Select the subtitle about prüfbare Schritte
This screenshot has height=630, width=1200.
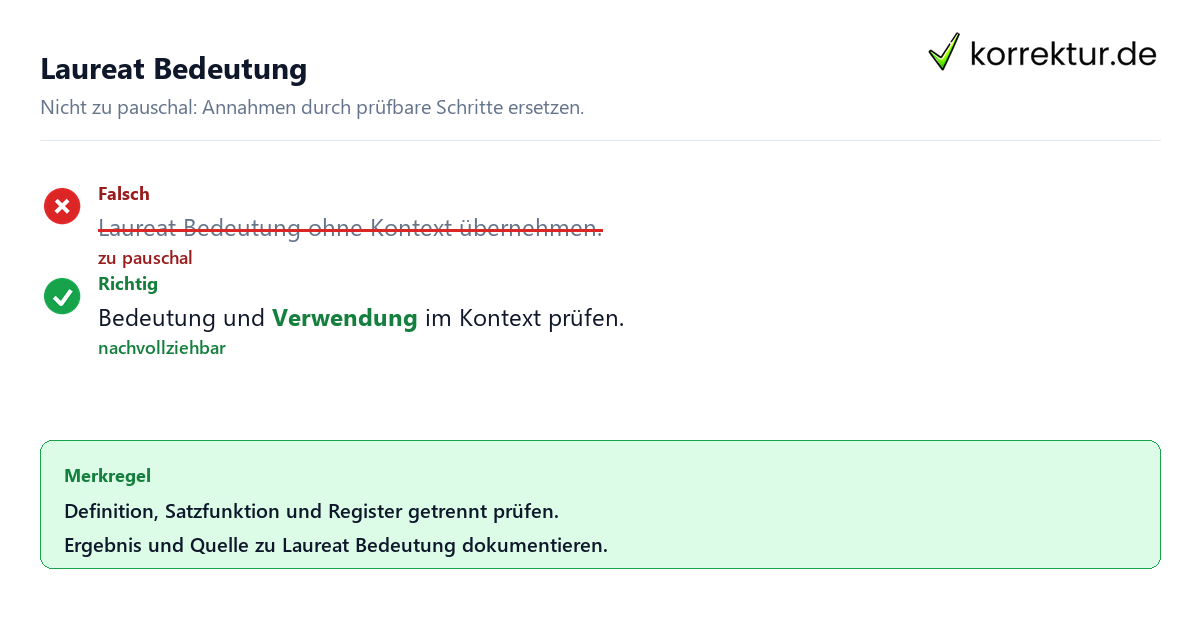point(312,107)
